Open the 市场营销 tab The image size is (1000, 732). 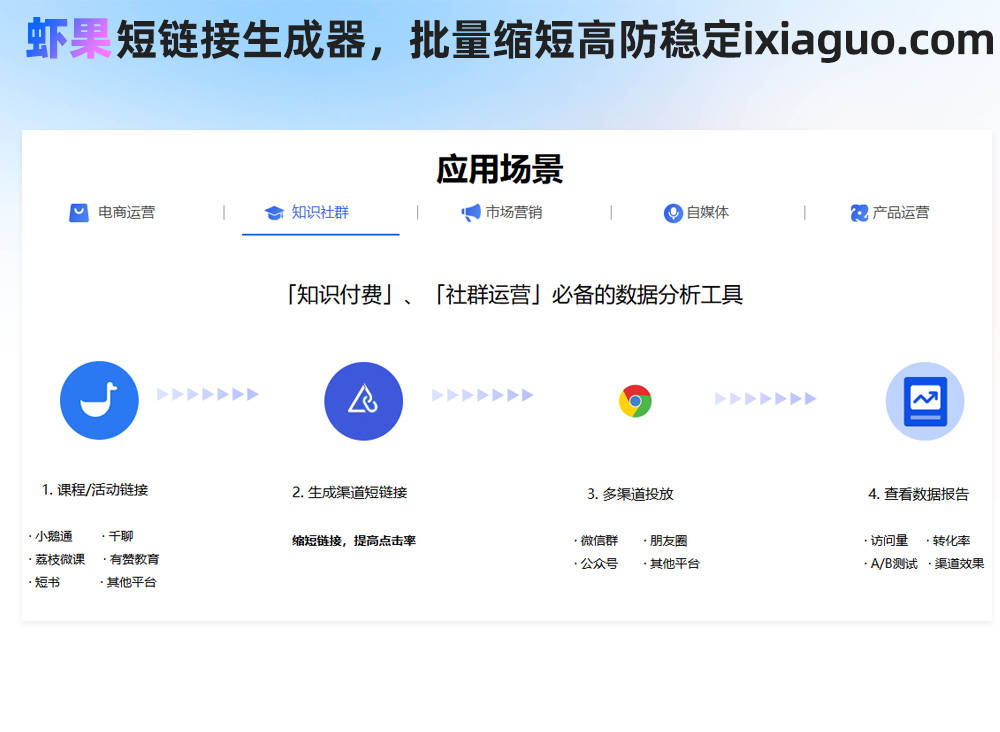514,213
